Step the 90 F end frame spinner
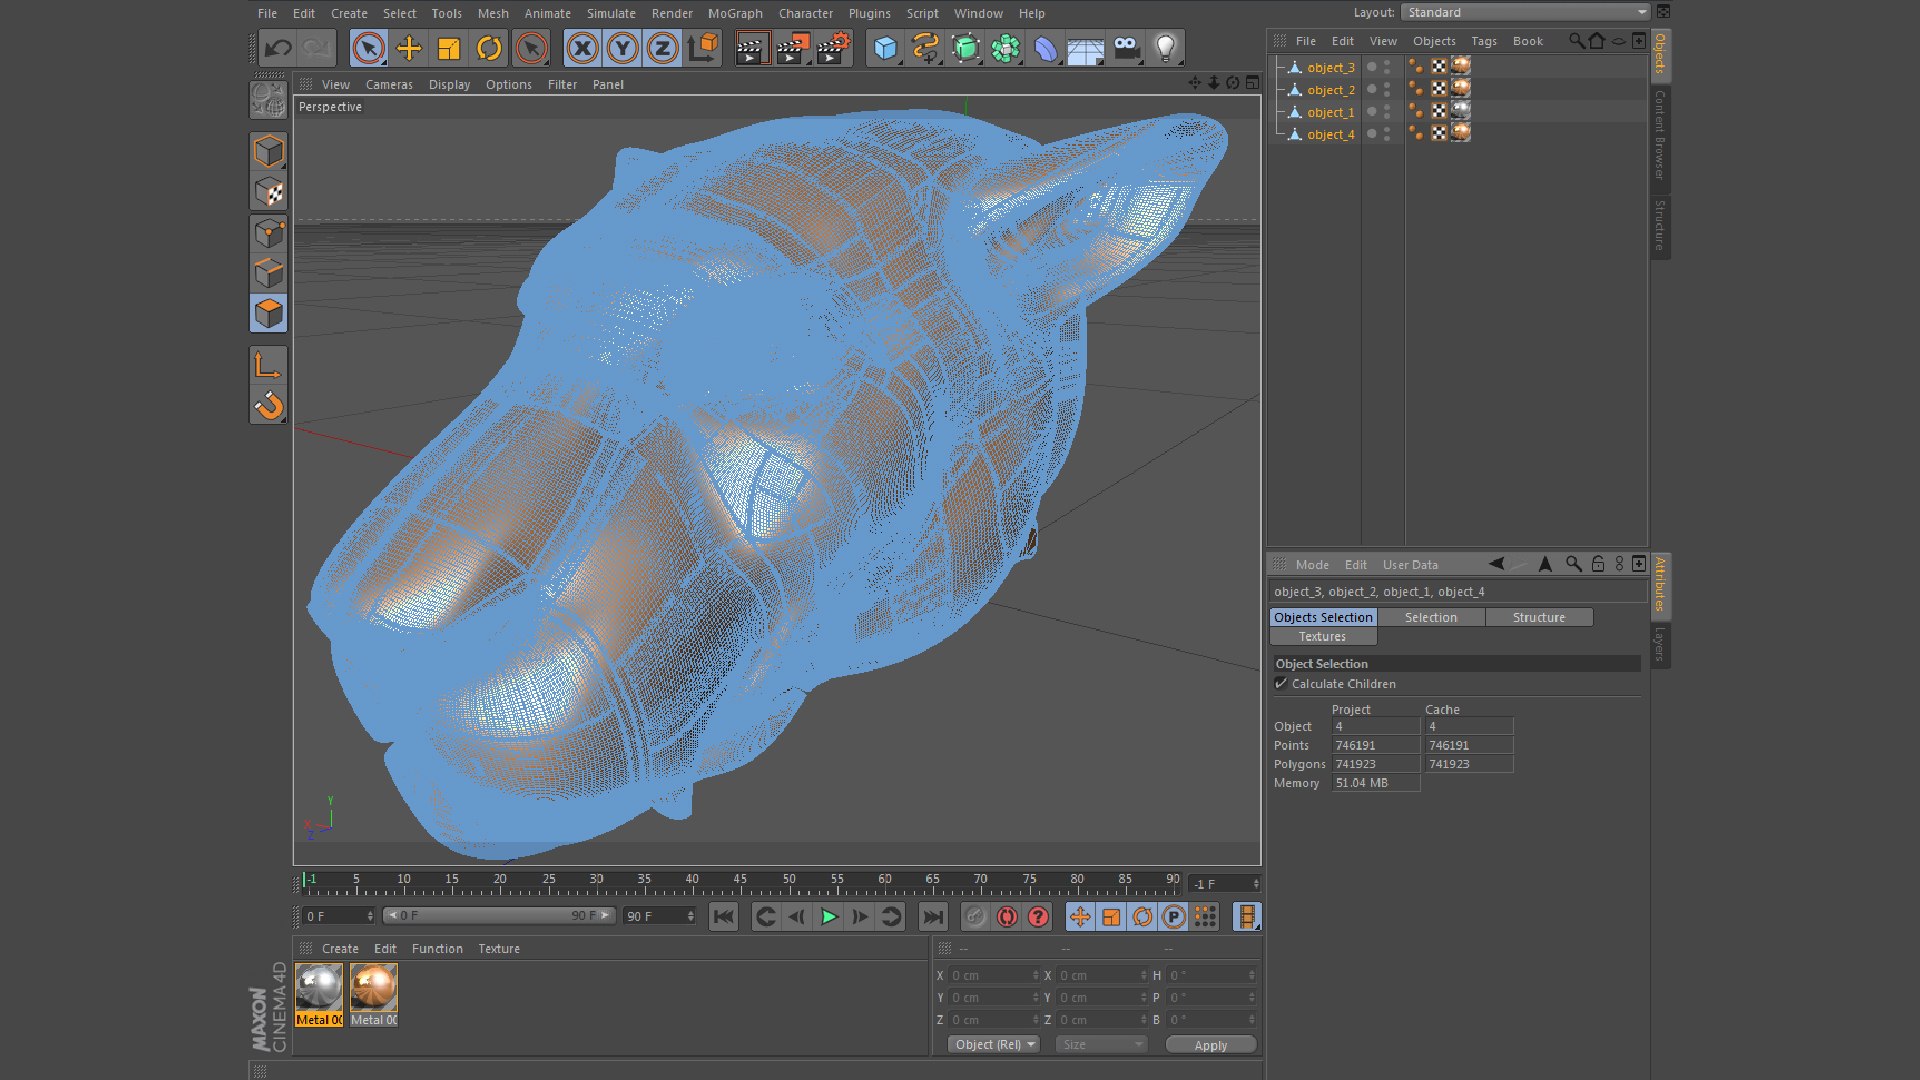This screenshot has height=1080, width=1920. coord(690,916)
